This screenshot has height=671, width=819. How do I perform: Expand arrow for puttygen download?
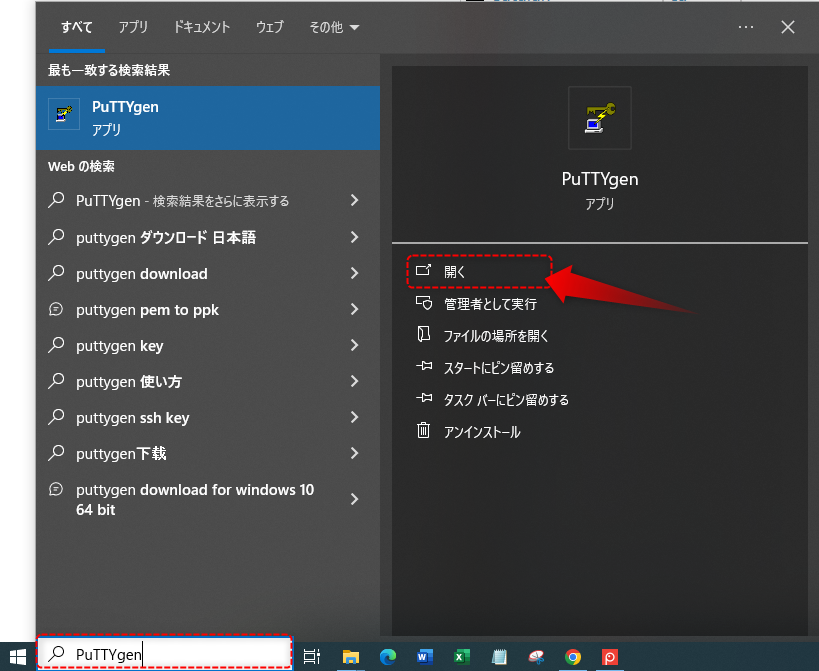(x=355, y=273)
